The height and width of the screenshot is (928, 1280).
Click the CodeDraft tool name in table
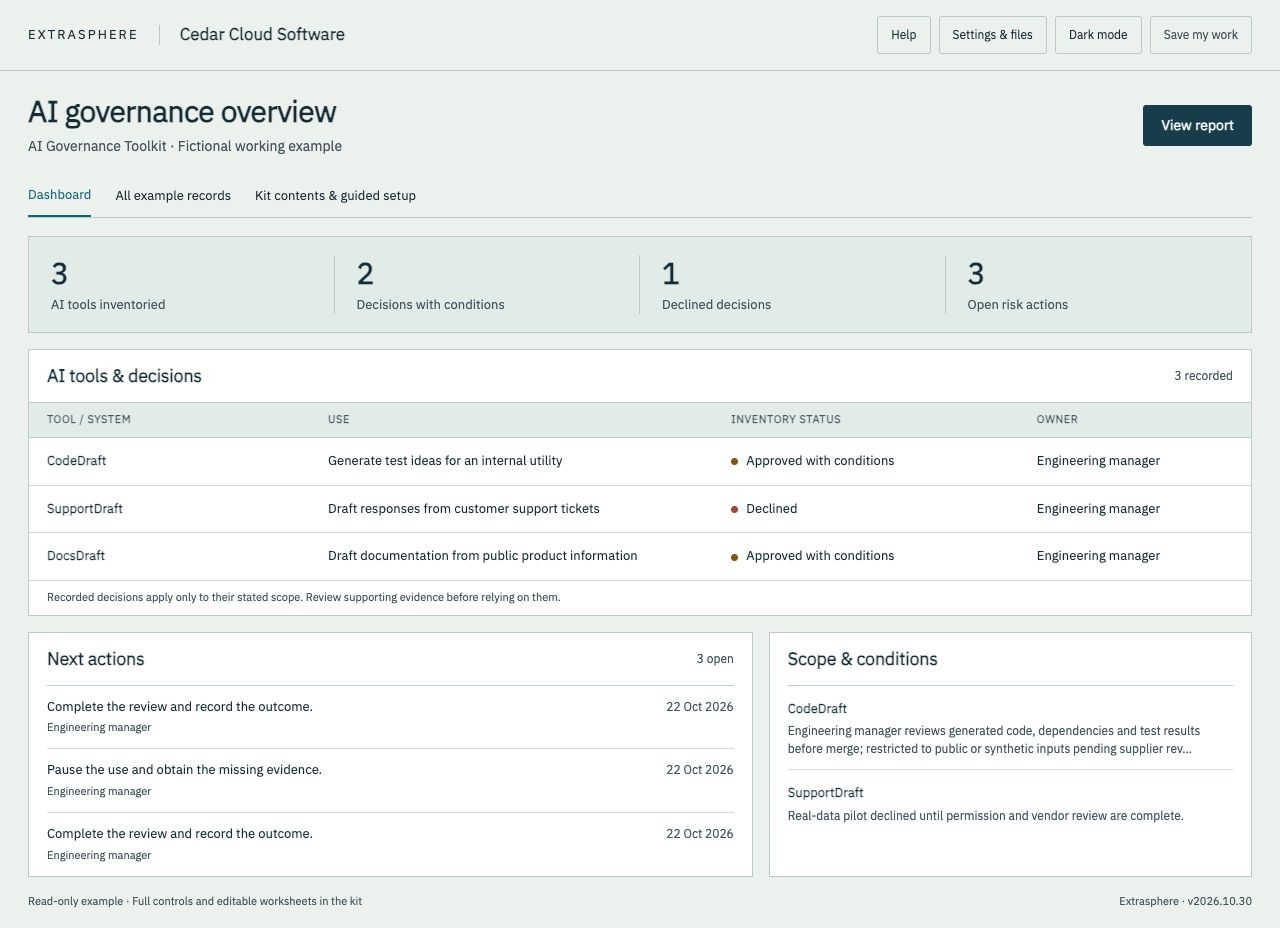[x=76, y=461]
